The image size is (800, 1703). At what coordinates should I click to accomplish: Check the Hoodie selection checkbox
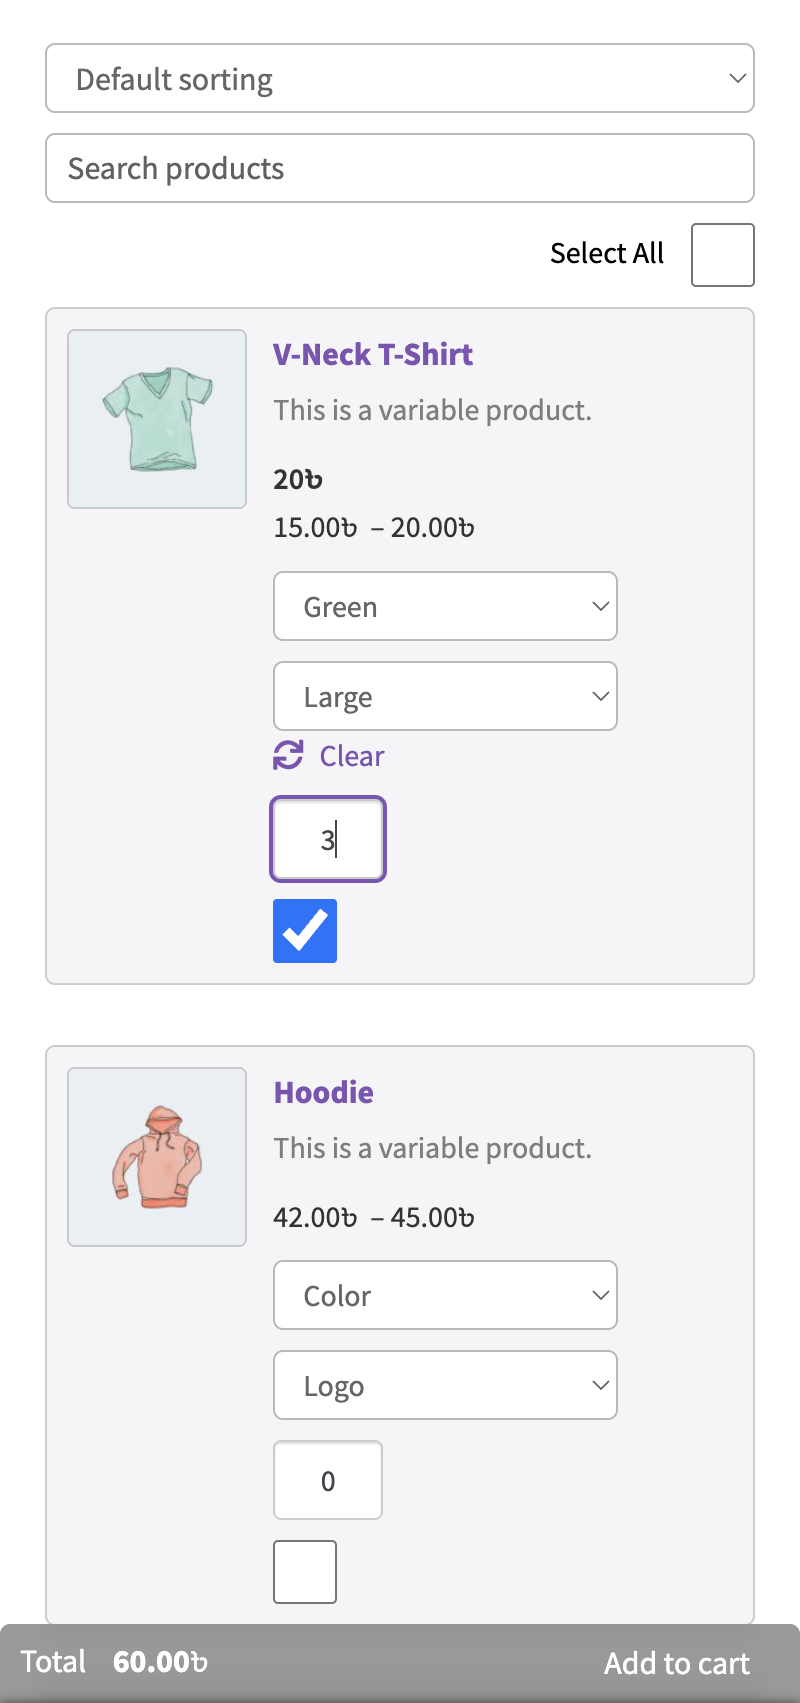[305, 1572]
